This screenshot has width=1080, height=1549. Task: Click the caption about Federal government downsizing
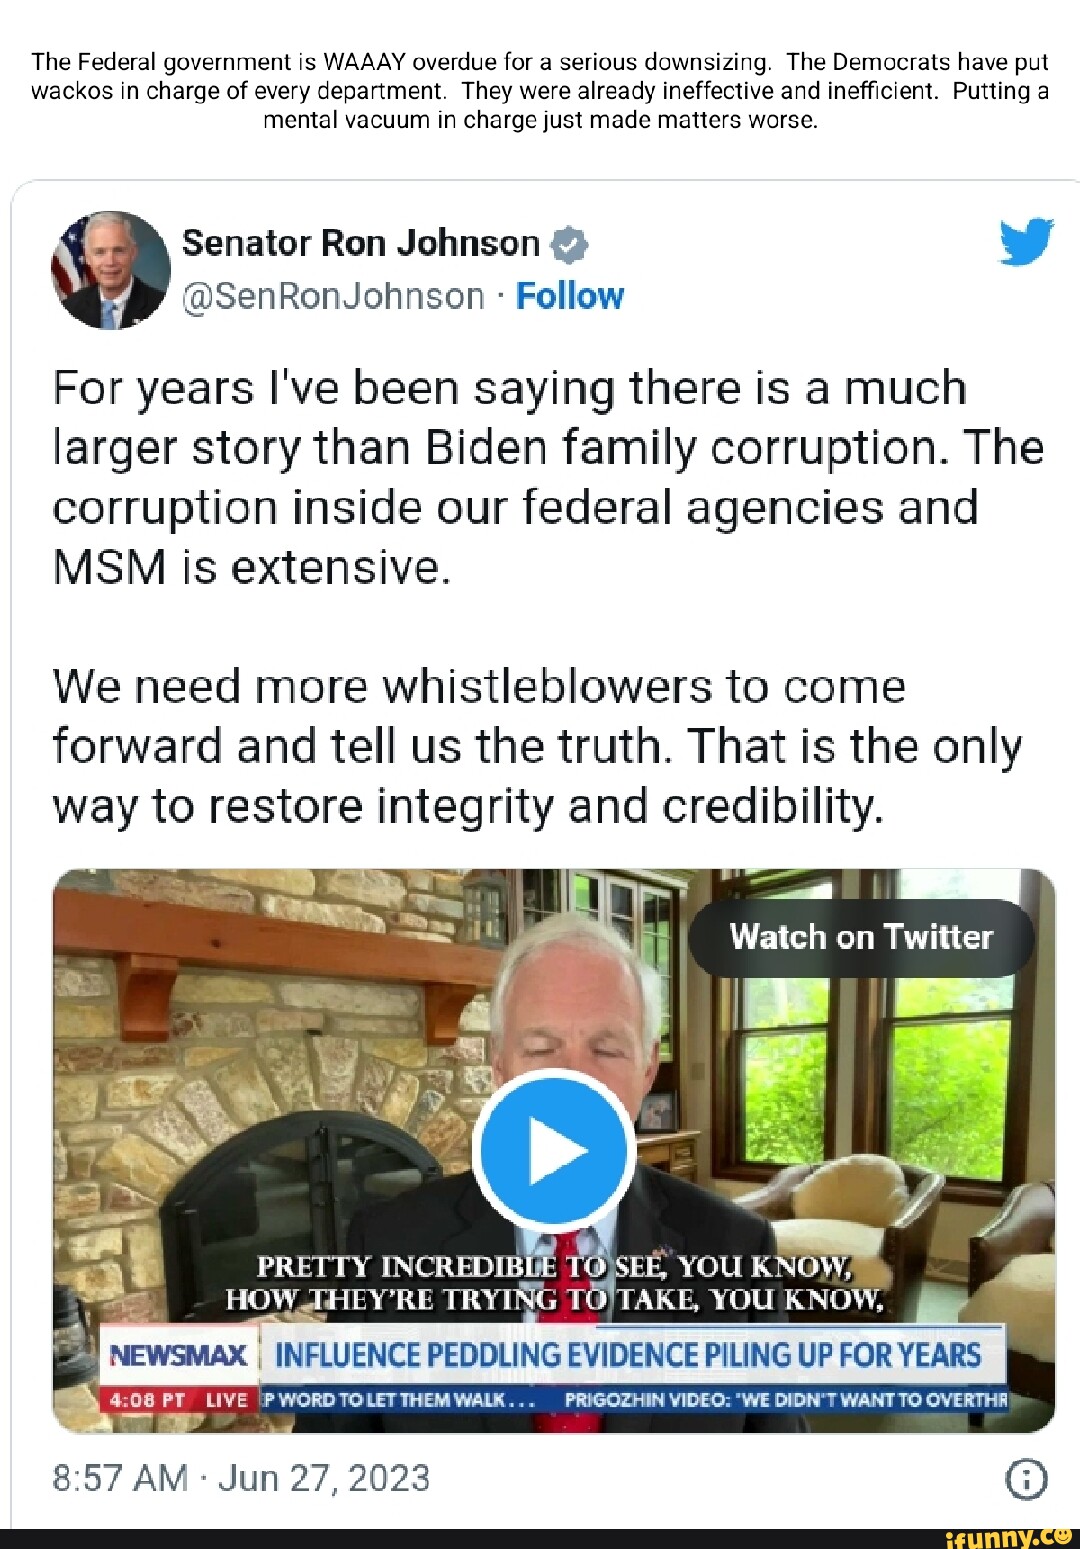point(540,91)
